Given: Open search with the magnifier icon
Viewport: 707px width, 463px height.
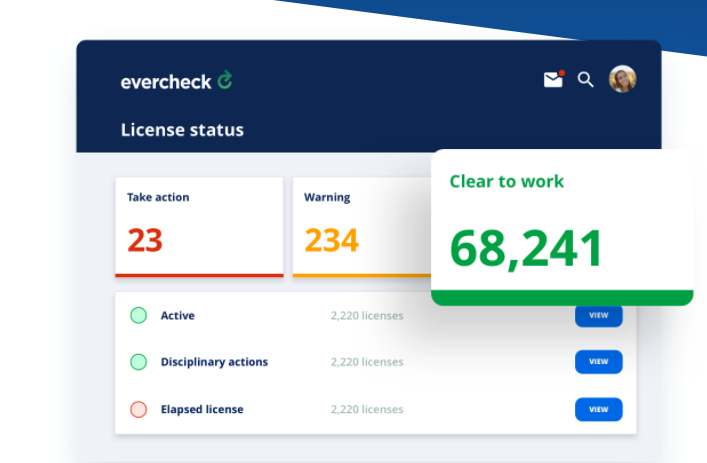Looking at the screenshot, I should 586,80.
